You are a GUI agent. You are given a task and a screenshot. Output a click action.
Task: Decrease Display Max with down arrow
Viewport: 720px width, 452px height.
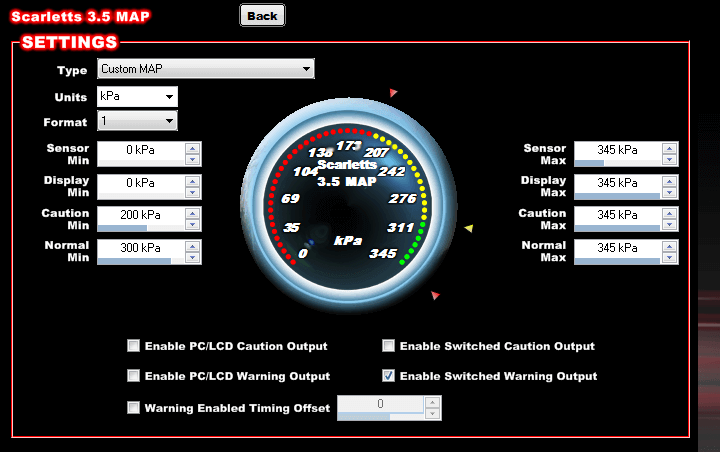pos(669,190)
